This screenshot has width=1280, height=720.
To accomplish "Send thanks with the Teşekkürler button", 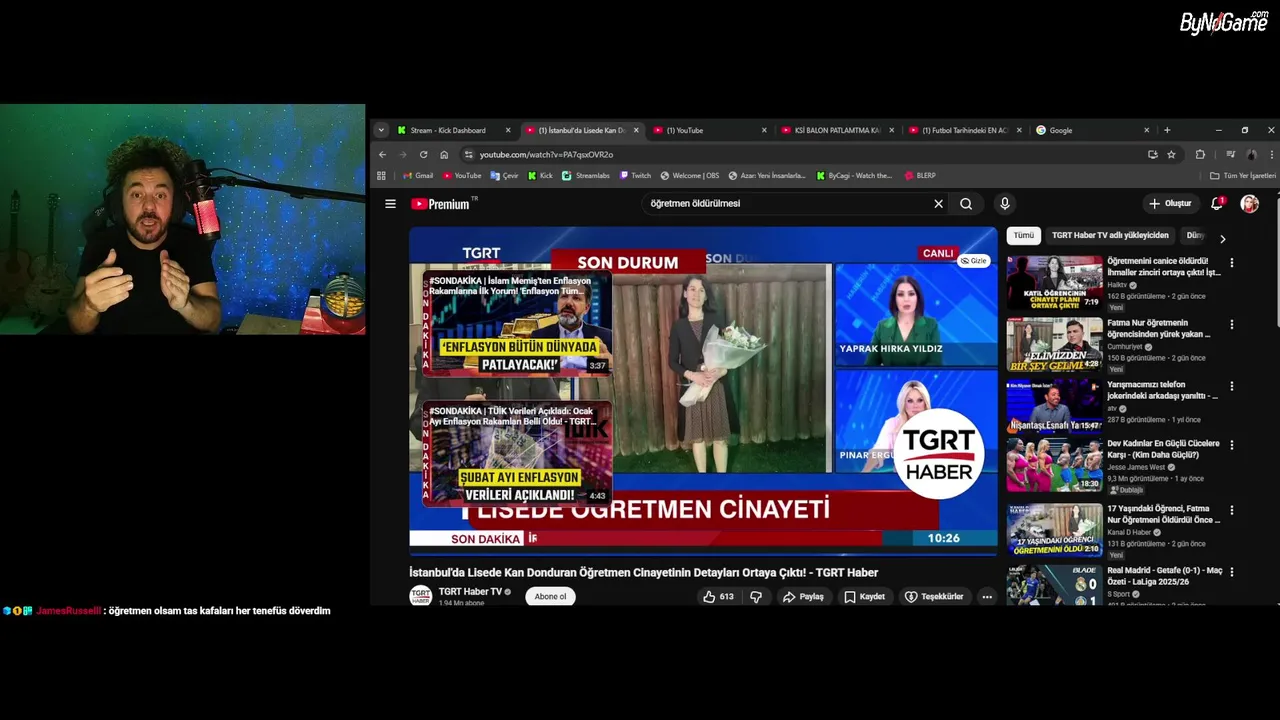I will pos(934,597).
